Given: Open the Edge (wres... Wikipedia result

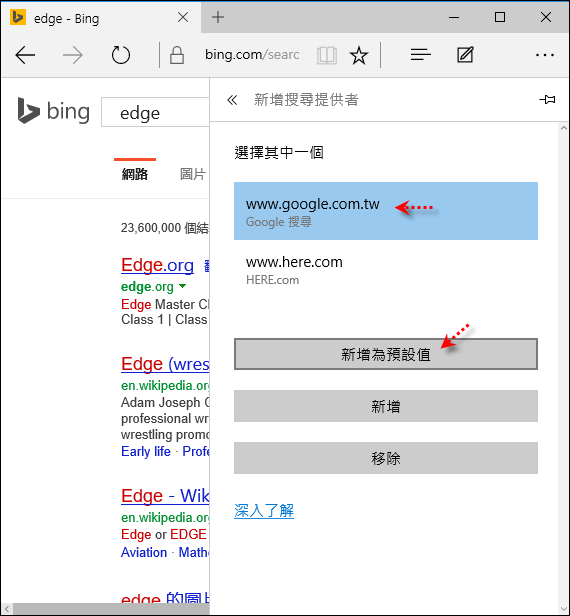Looking at the screenshot, I should coord(165,364).
